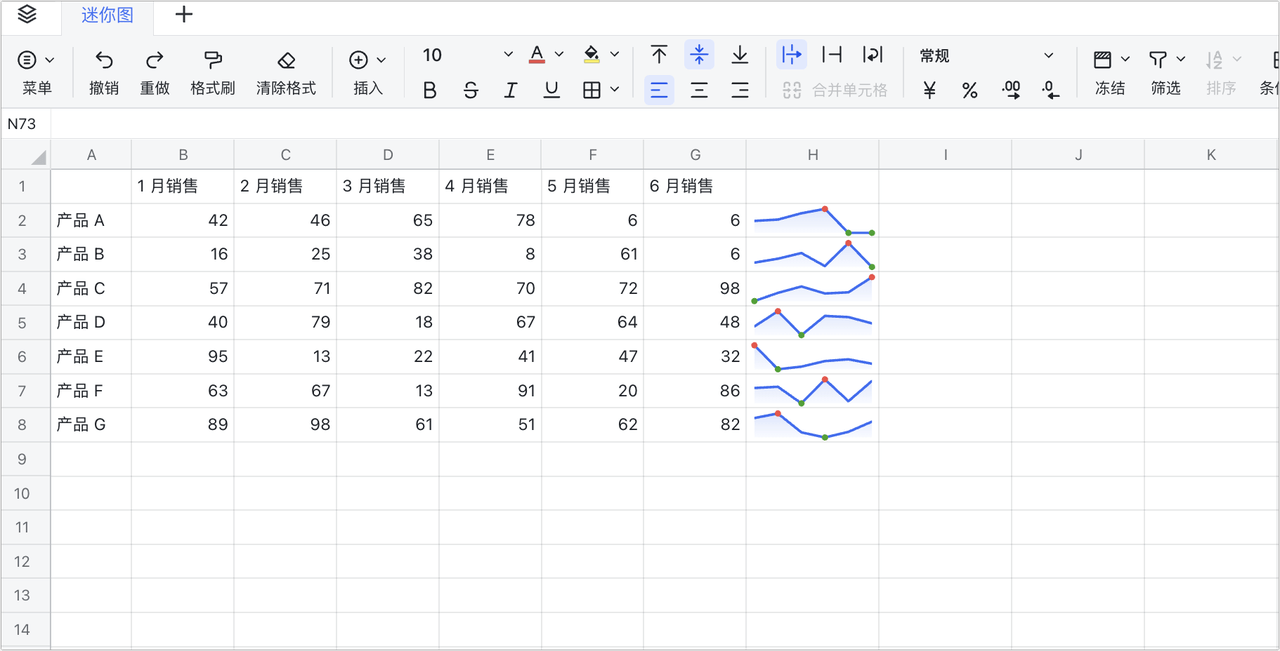This screenshot has width=1280, height=651.
Task: Click the N73 name box
Action: (x=26, y=124)
